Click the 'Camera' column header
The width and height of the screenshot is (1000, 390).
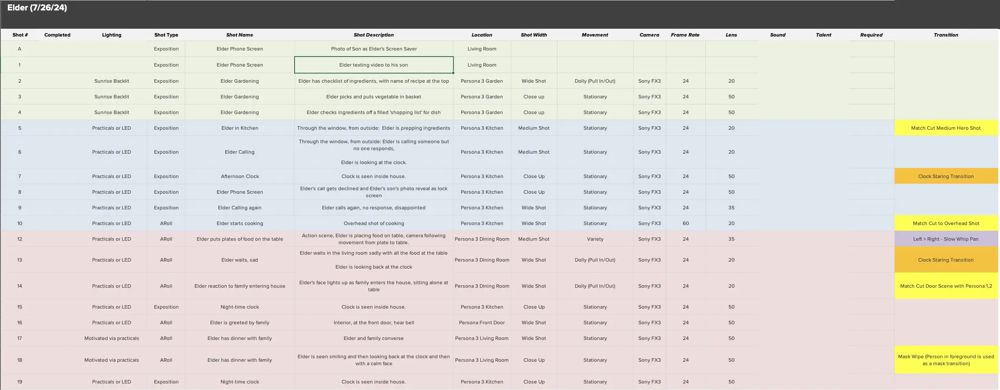click(649, 35)
